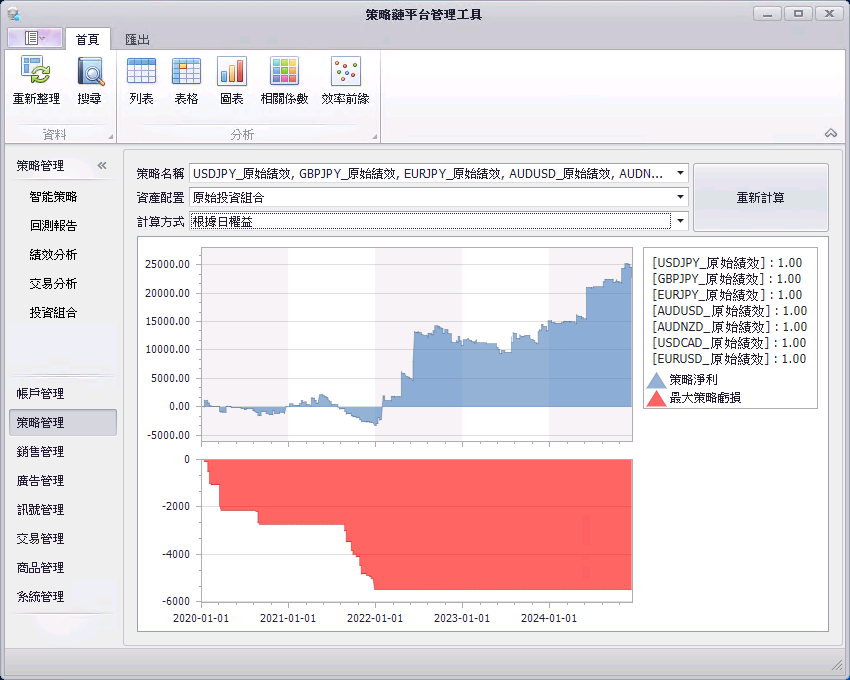Image resolution: width=850 pixels, height=680 pixels.
Task: Click the 策略管理 panel header title
Action: point(40,165)
